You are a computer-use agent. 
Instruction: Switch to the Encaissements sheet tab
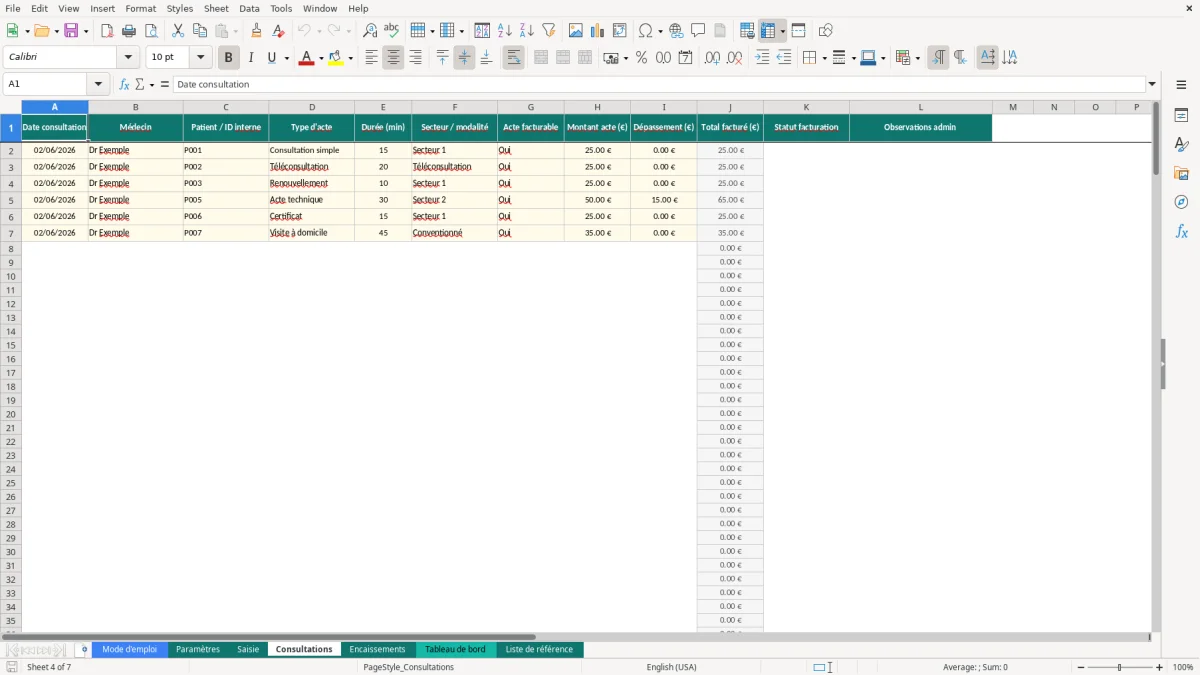[377, 649]
